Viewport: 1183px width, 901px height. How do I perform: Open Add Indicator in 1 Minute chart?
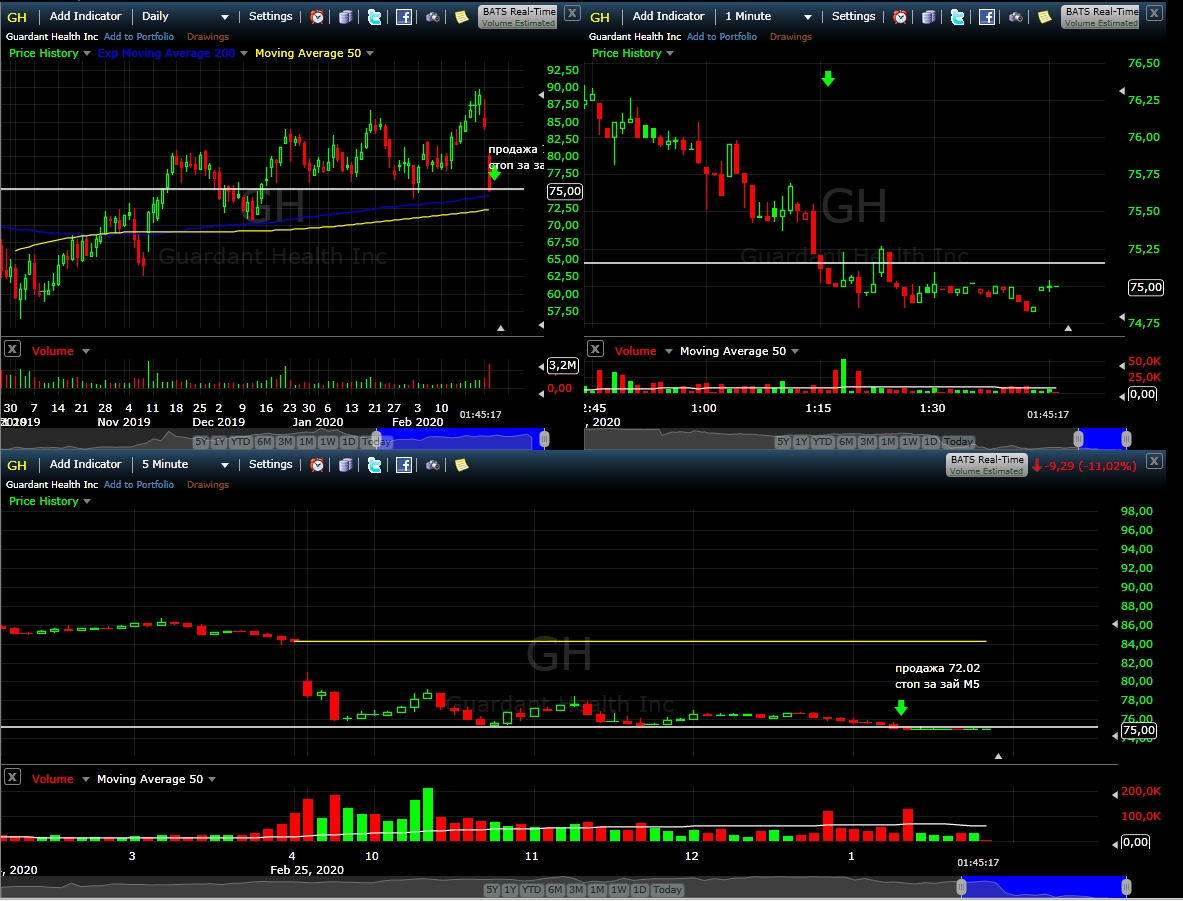[x=668, y=16]
